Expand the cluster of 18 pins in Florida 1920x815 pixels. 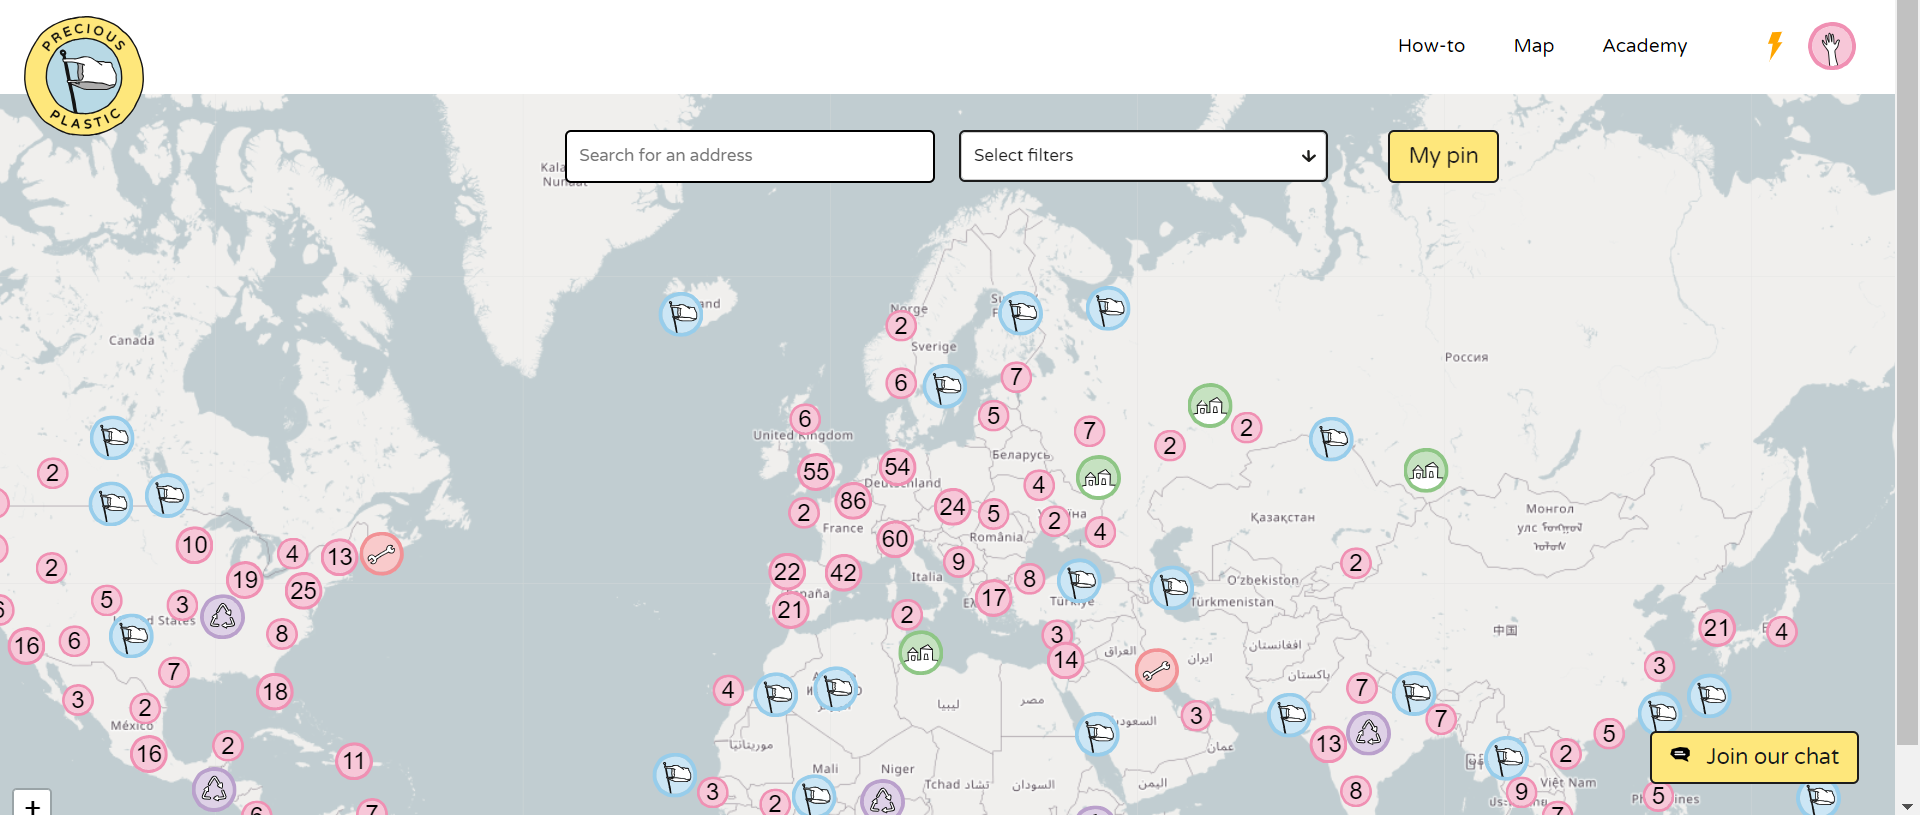[274, 691]
